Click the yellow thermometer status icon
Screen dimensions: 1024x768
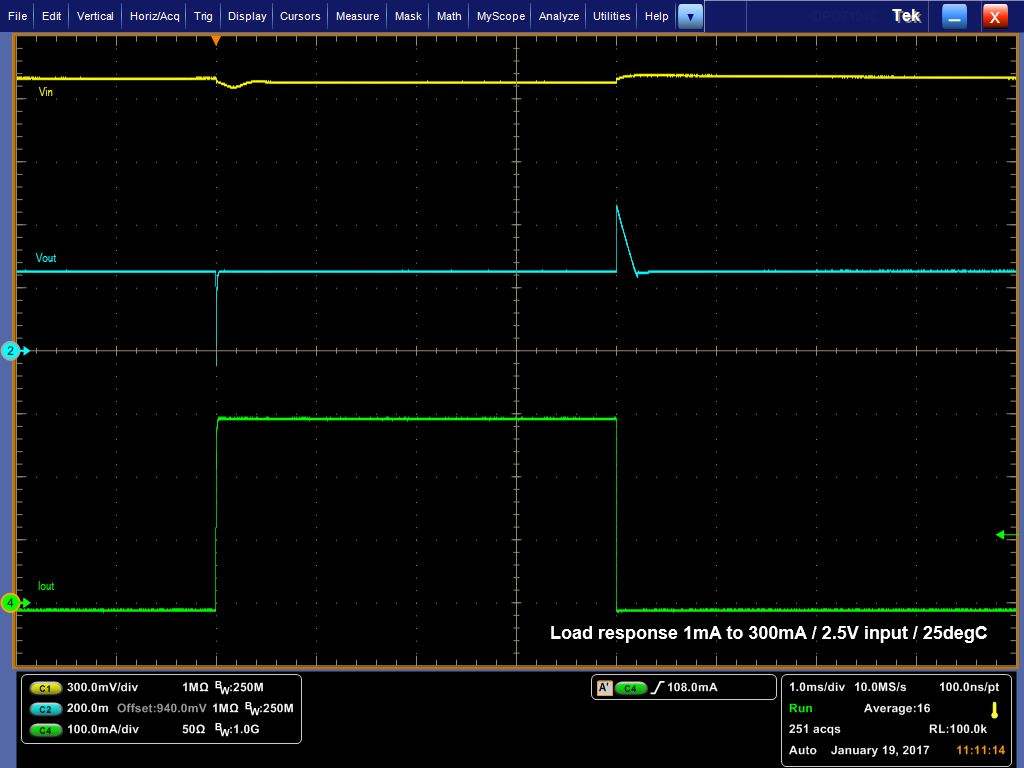994,710
